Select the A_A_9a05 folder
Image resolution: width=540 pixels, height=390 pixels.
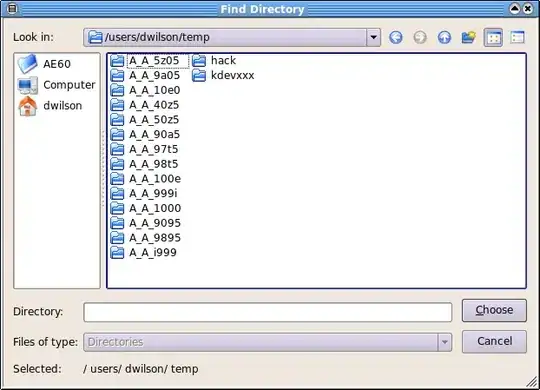pyautogui.click(x=145, y=75)
